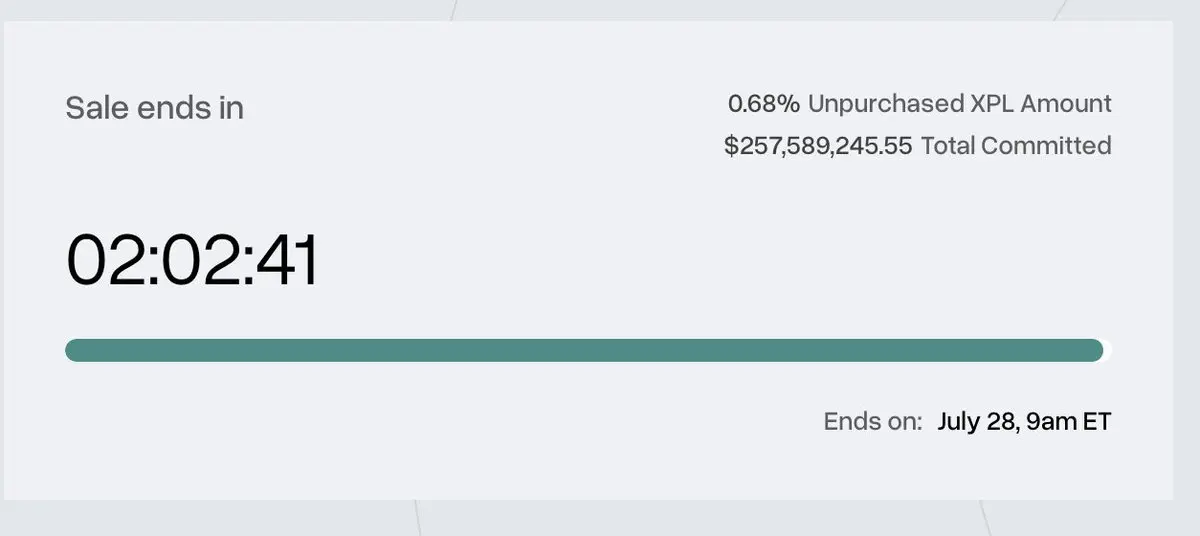Click the "Total Committed" label
This screenshot has width=1200, height=536.
pos(1016,146)
